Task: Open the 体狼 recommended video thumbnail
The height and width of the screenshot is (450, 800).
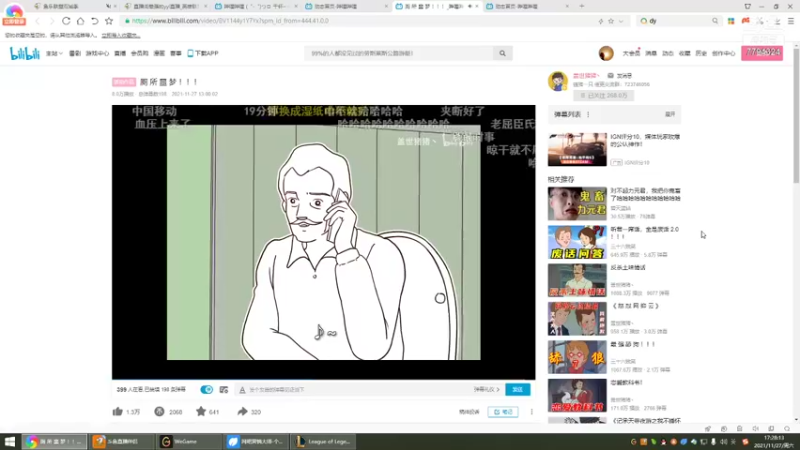Action: coord(577,357)
